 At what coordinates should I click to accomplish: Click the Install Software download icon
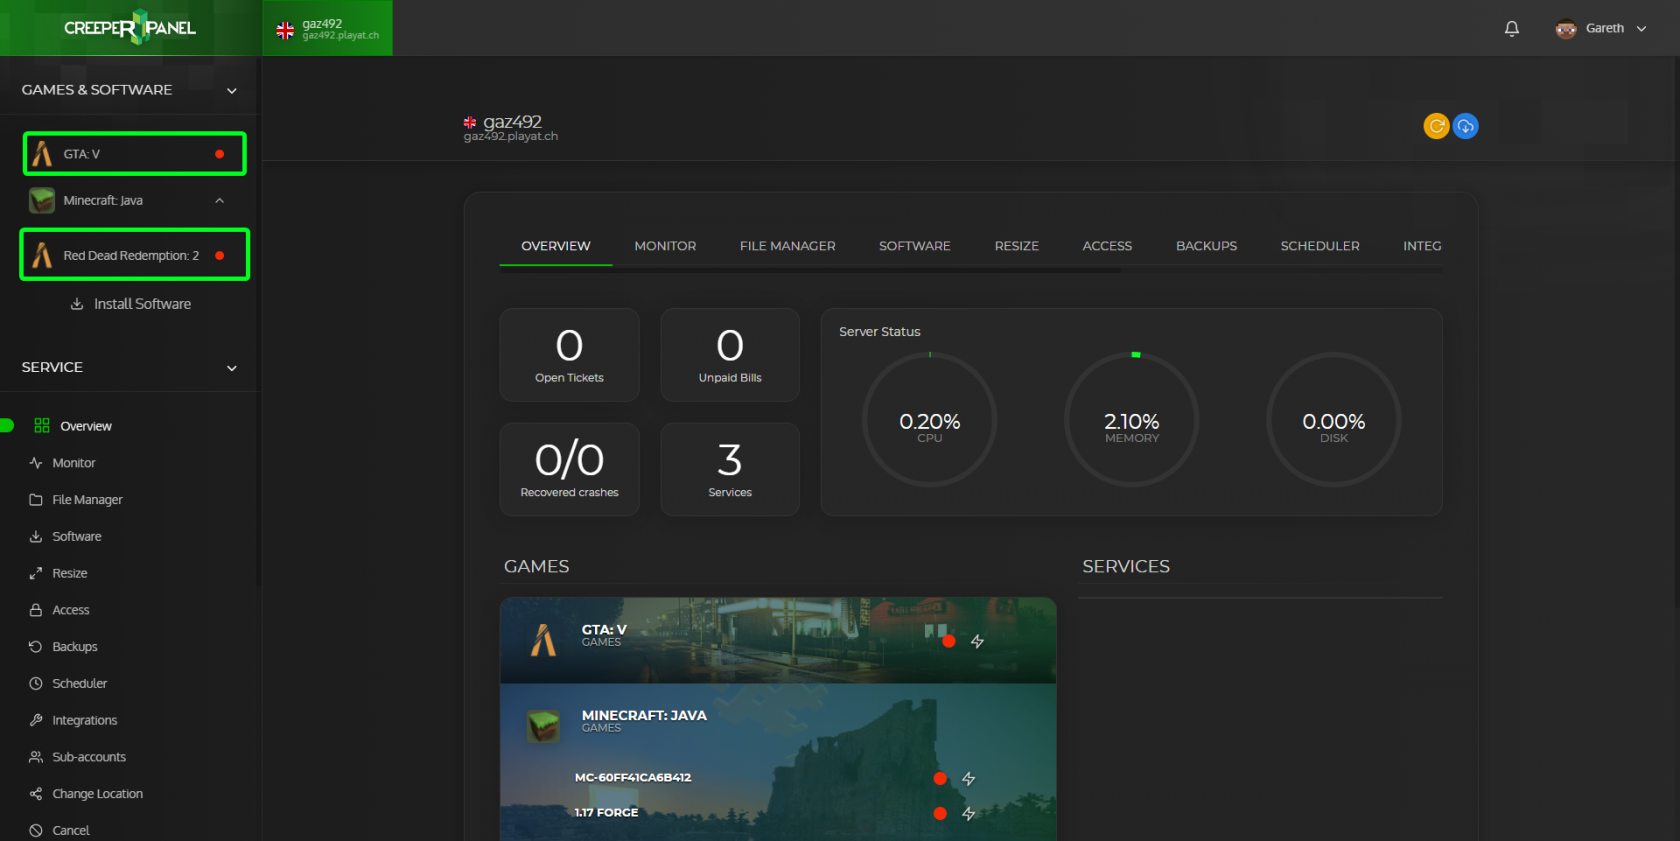[77, 304]
